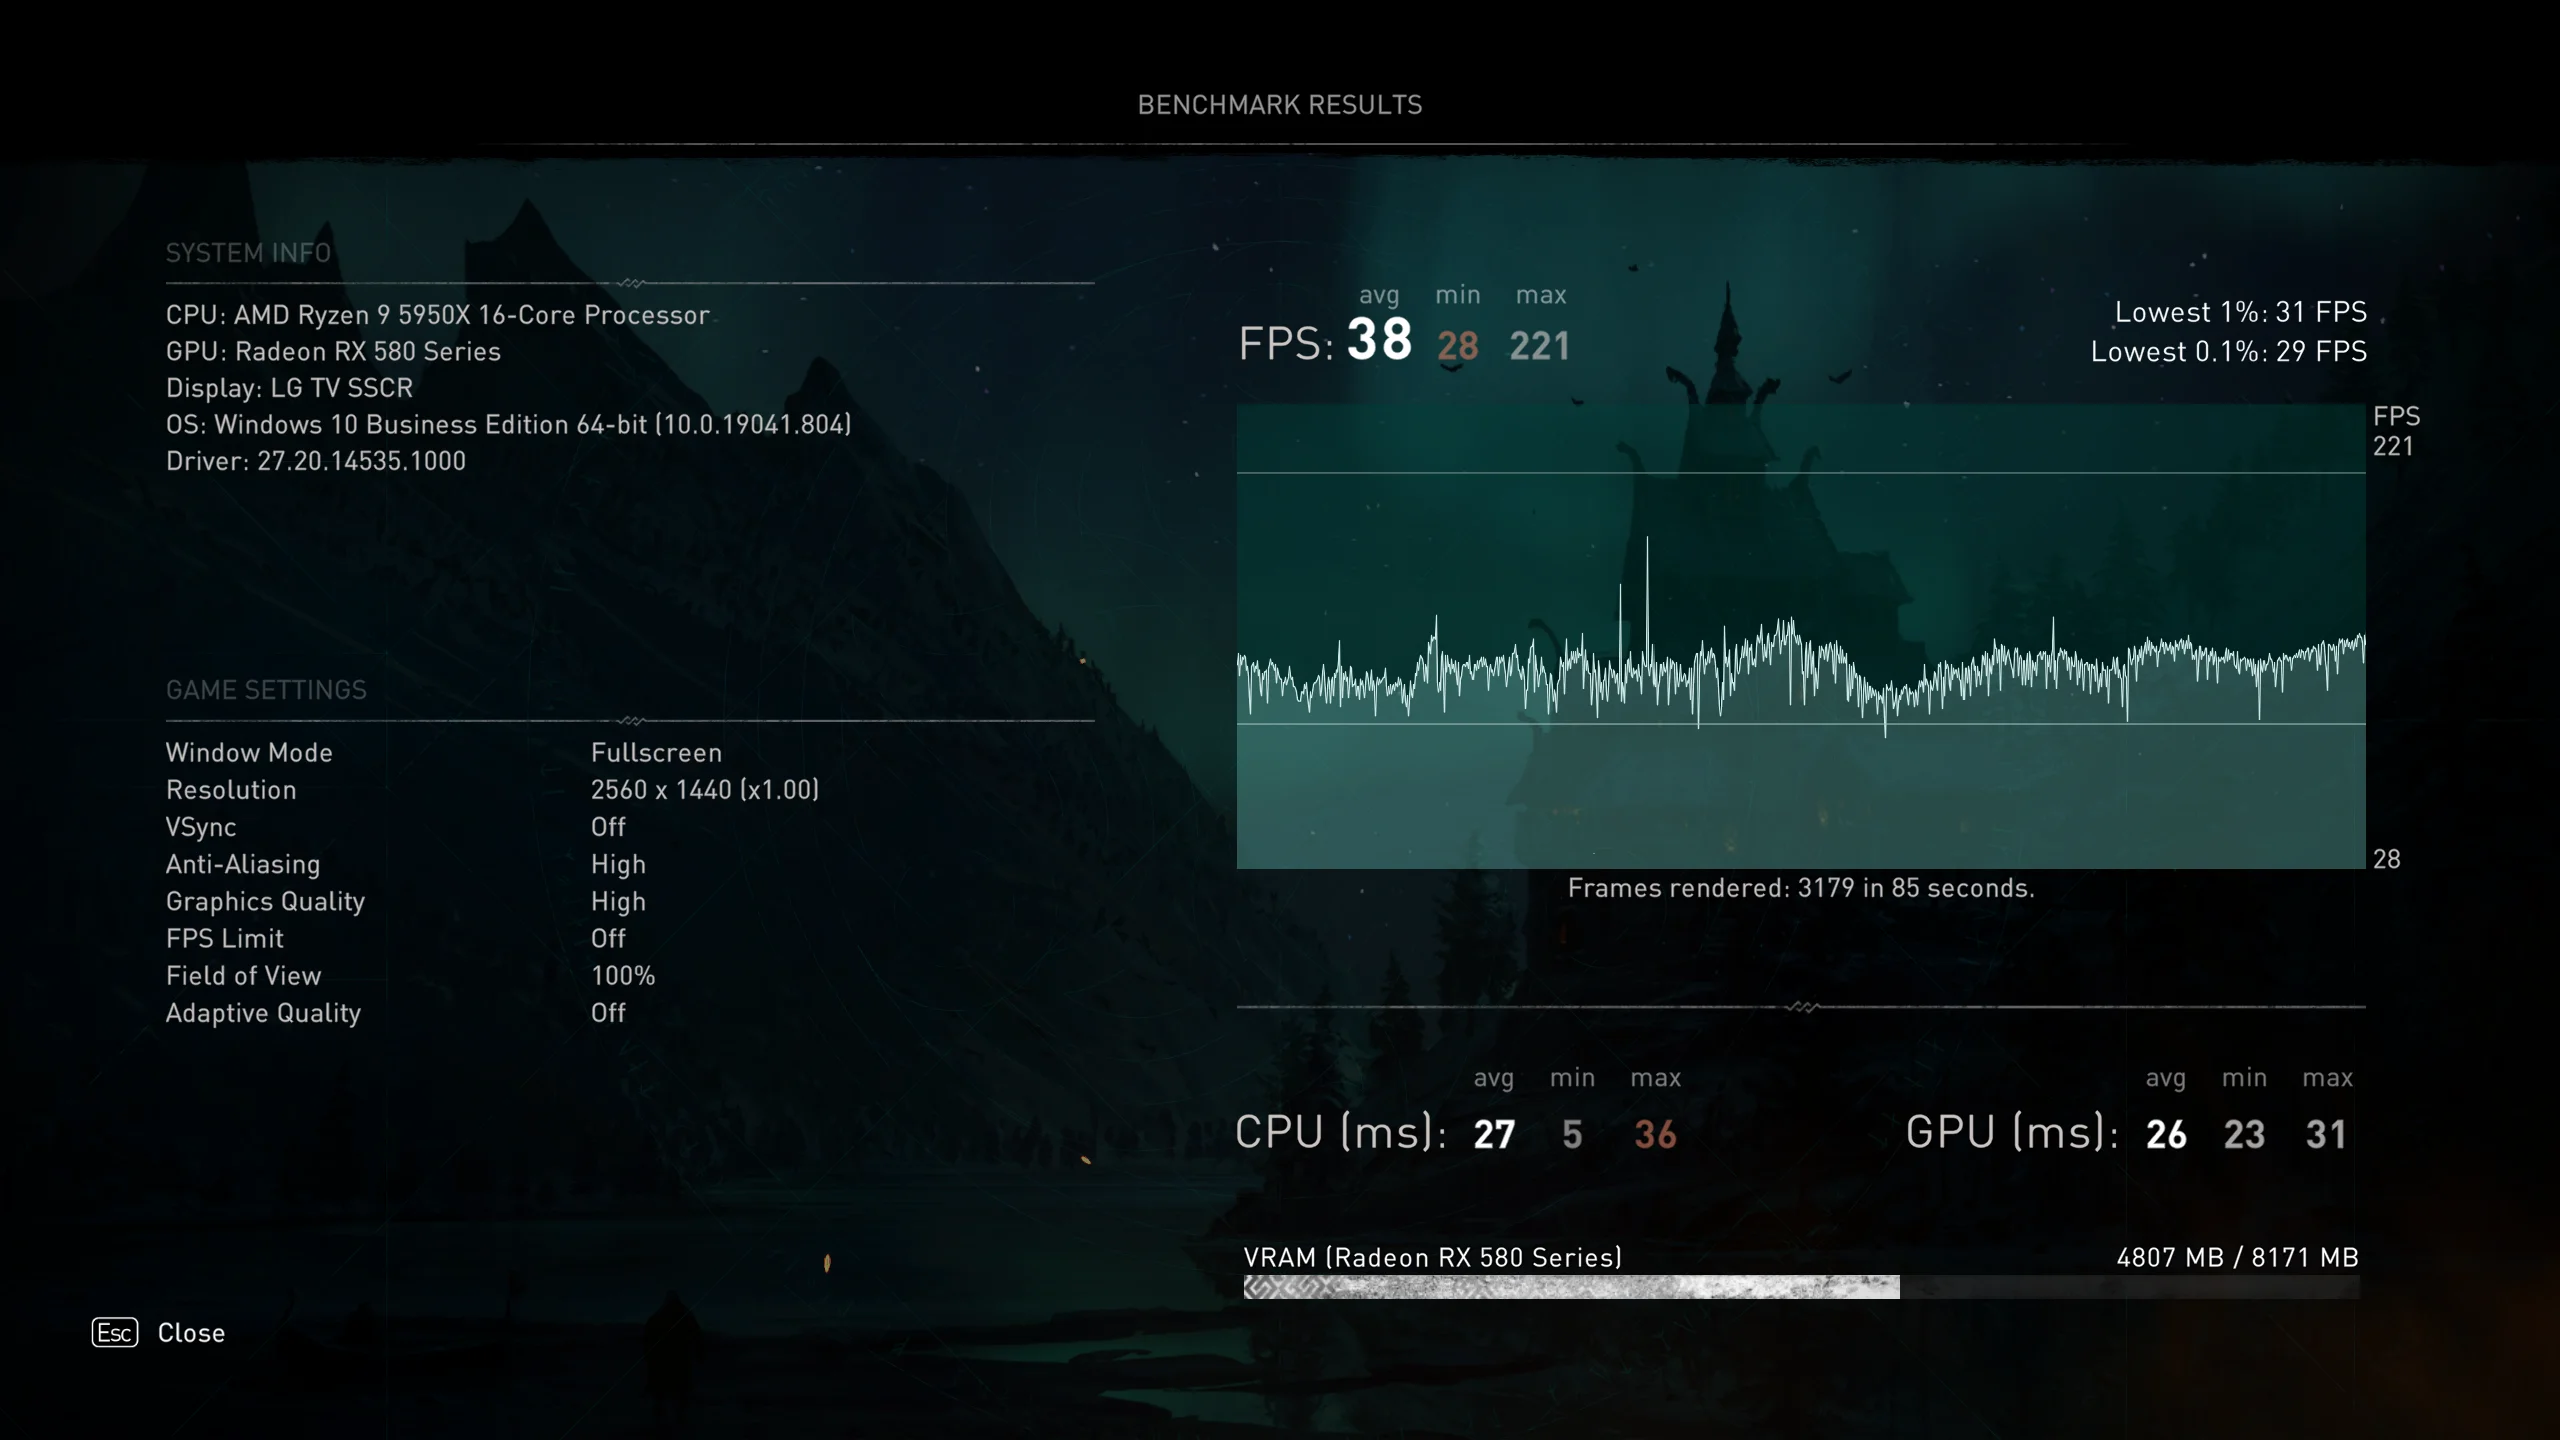
Task: Click the FPS 221 axis label beside graph
Action: pyautogui.click(x=2396, y=431)
